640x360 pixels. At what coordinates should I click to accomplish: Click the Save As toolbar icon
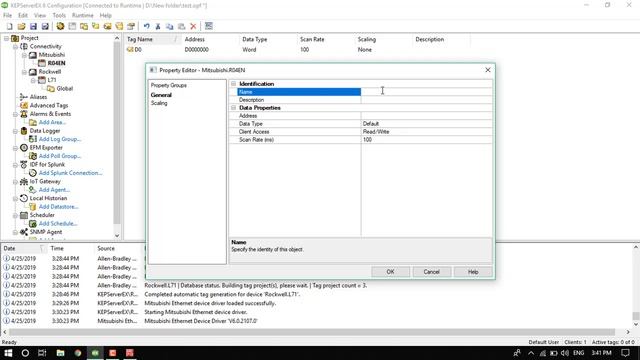45,26
